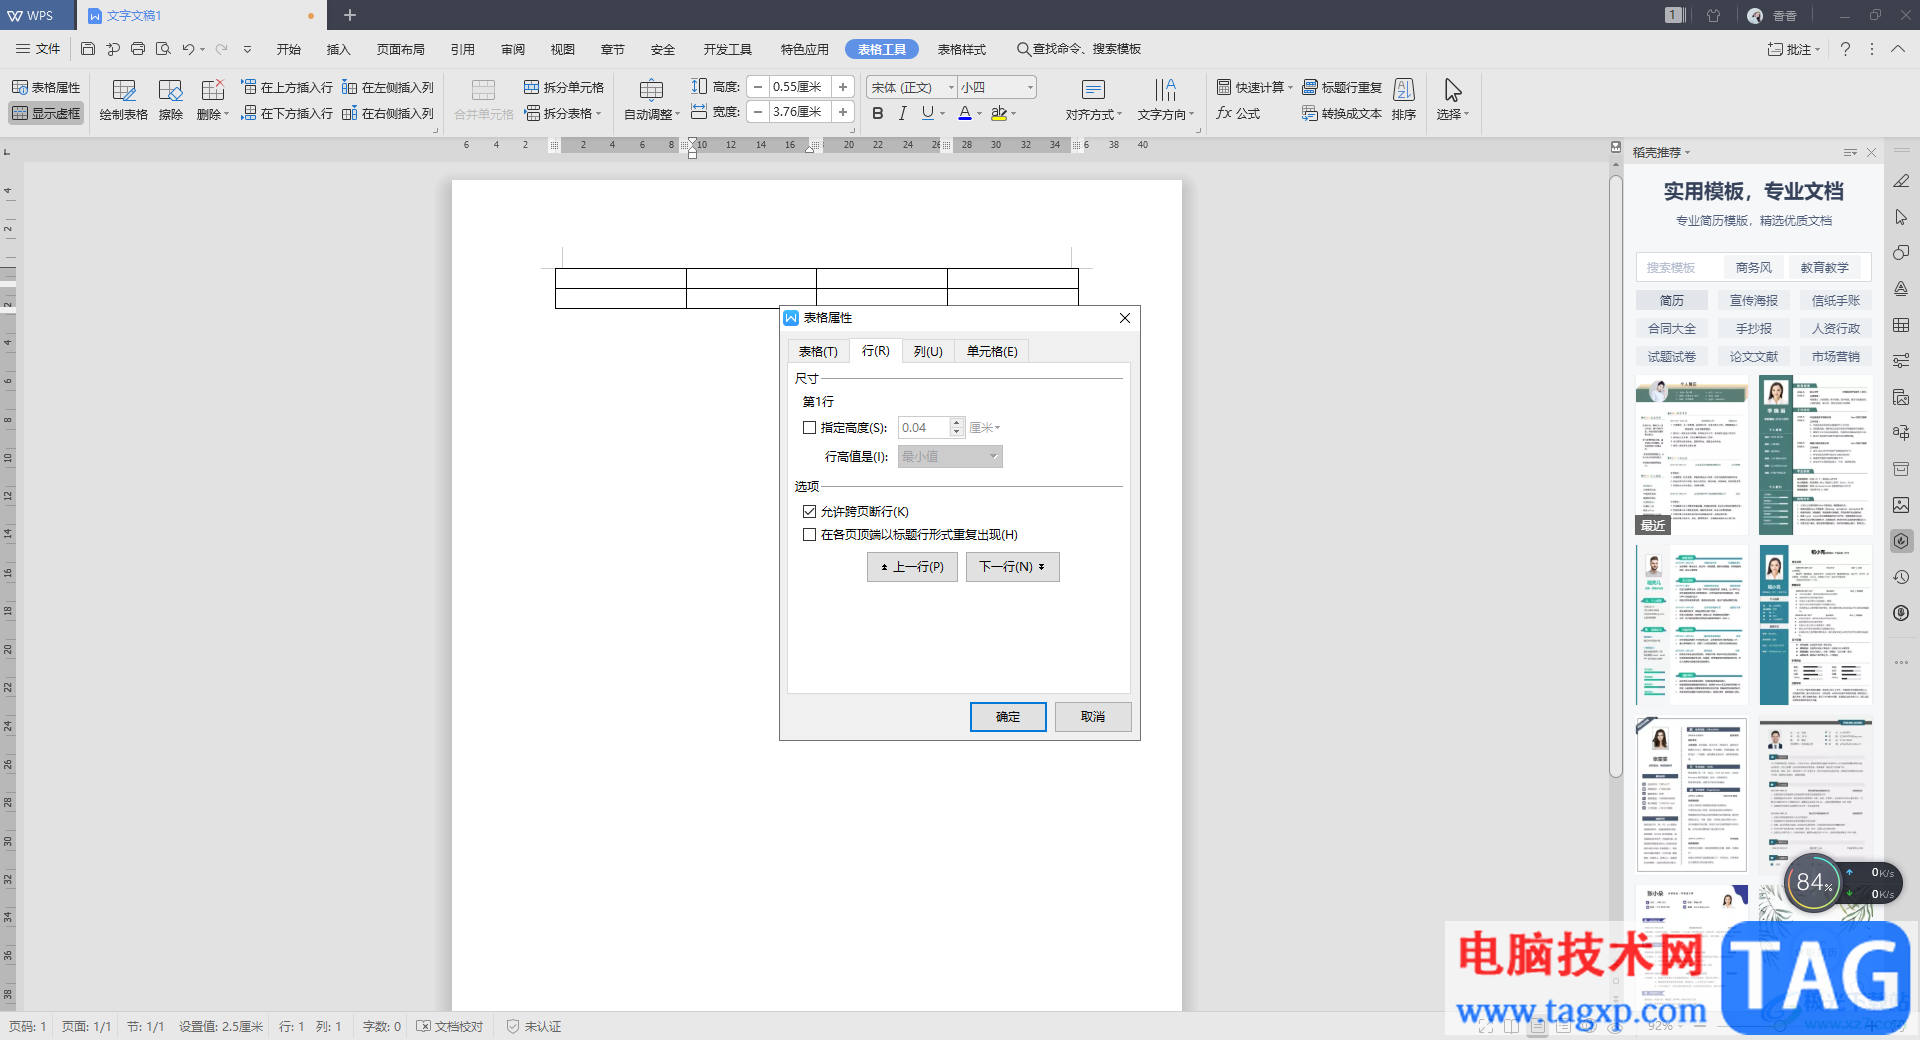This screenshot has height=1040, width=1920.
Task: Click the Print icon in the quick toolbar
Action: click(x=138, y=49)
